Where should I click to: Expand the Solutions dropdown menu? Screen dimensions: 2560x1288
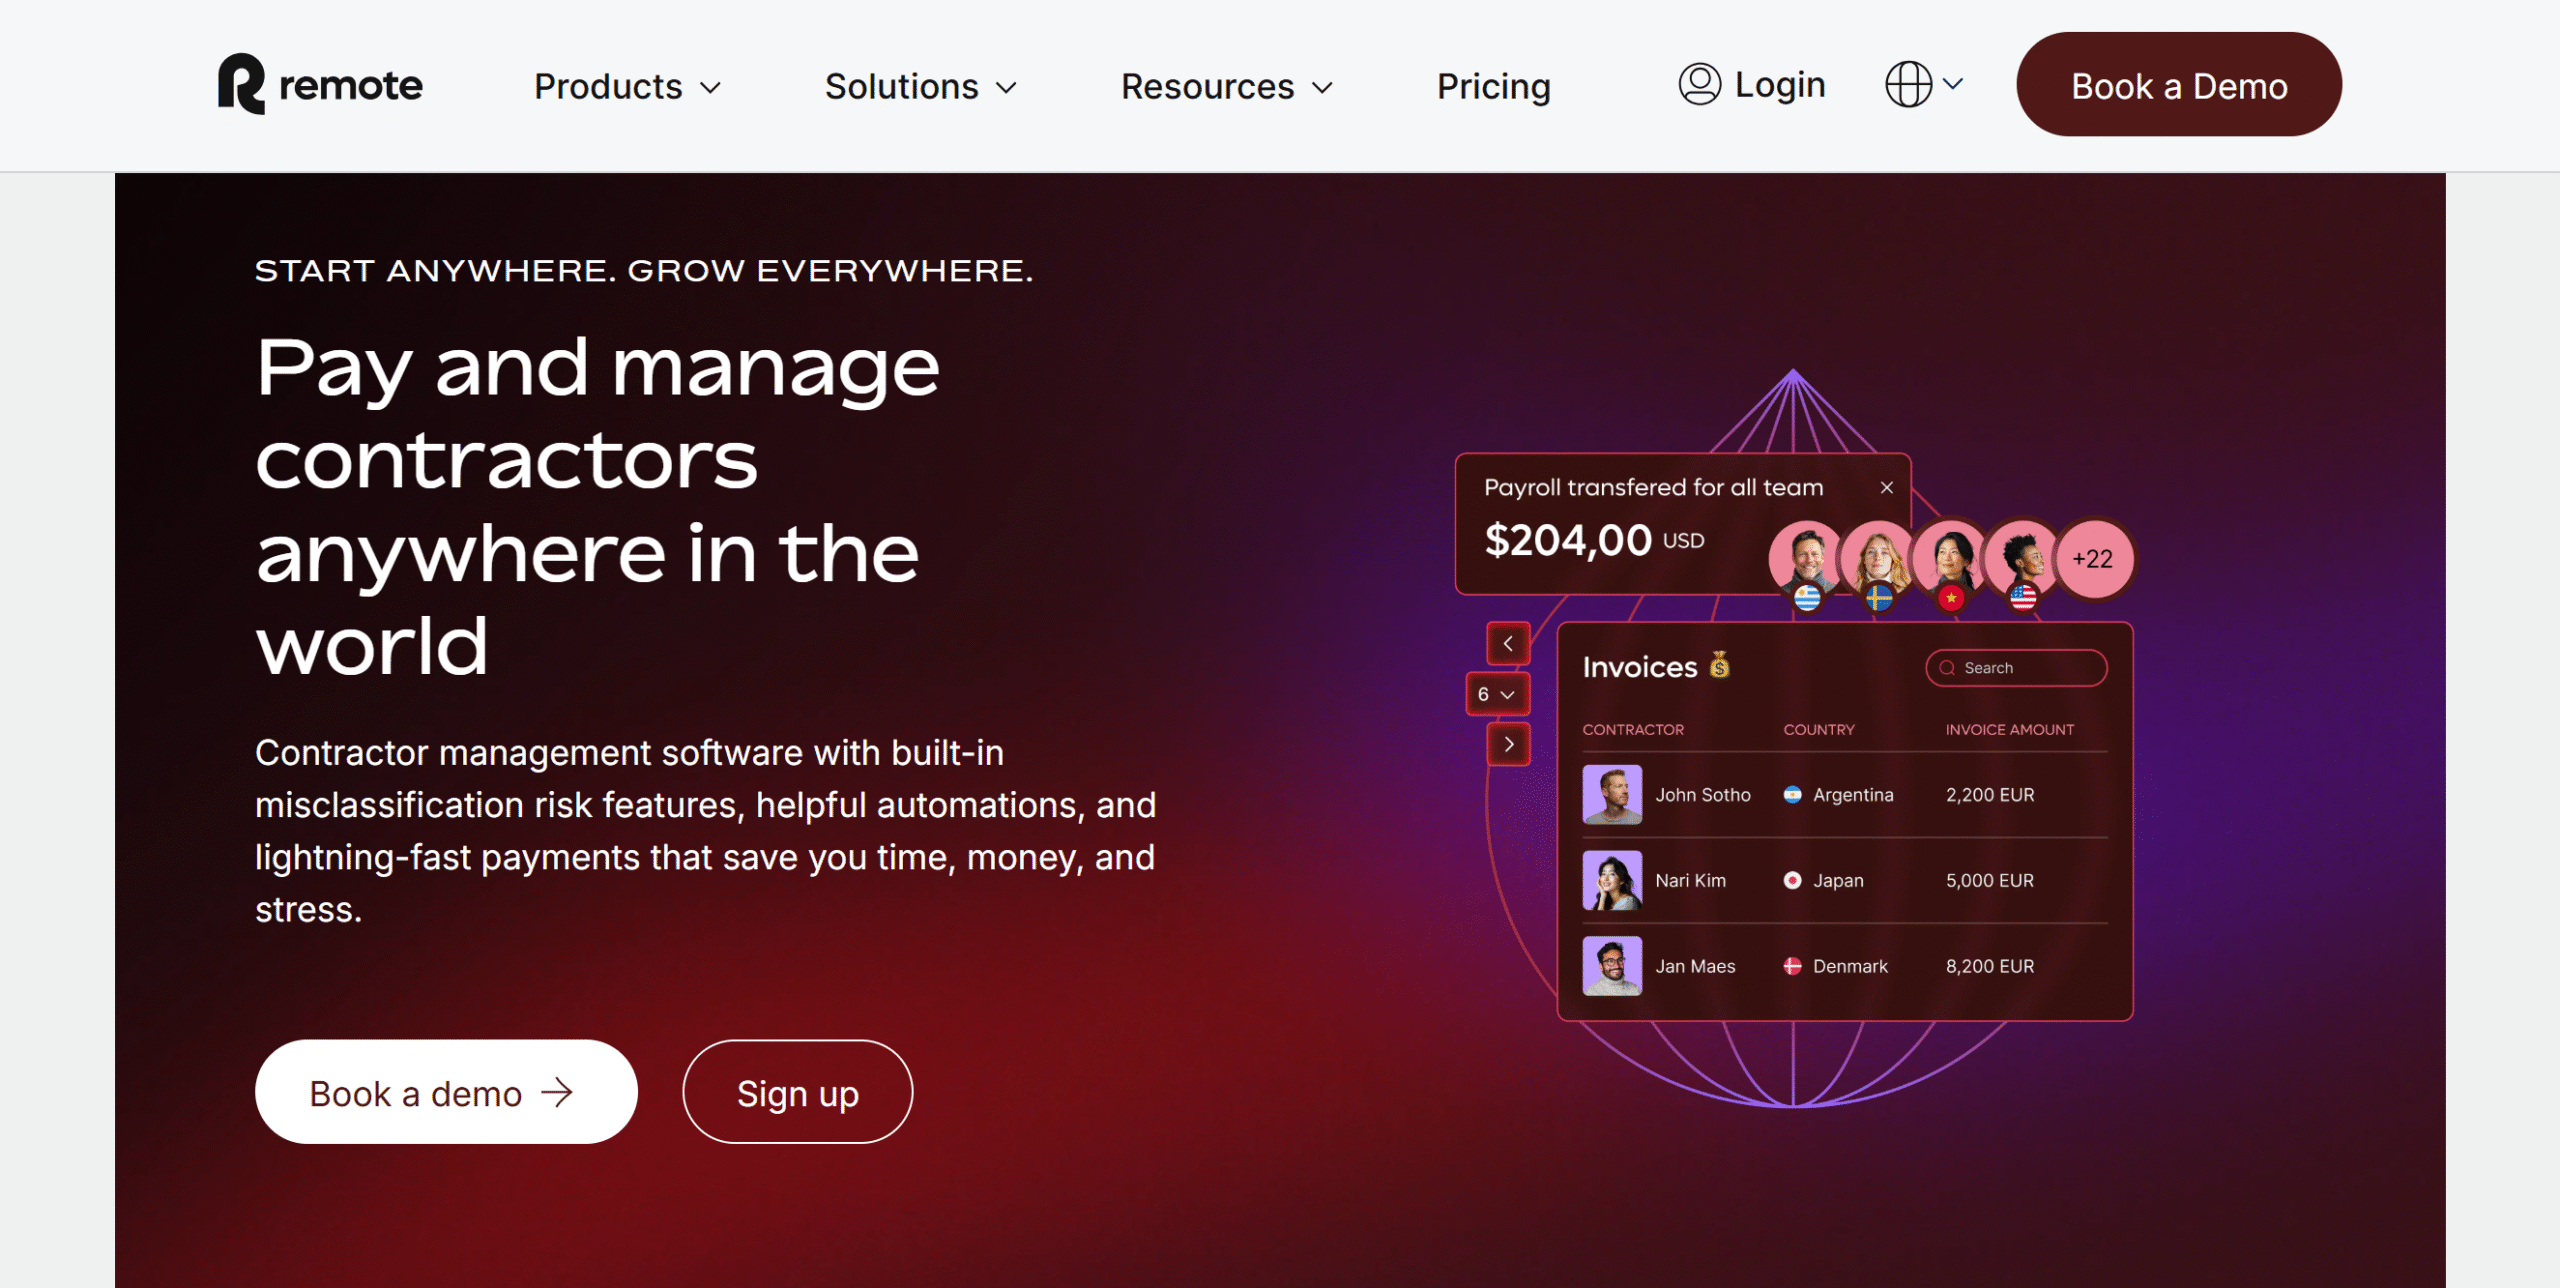(921, 86)
